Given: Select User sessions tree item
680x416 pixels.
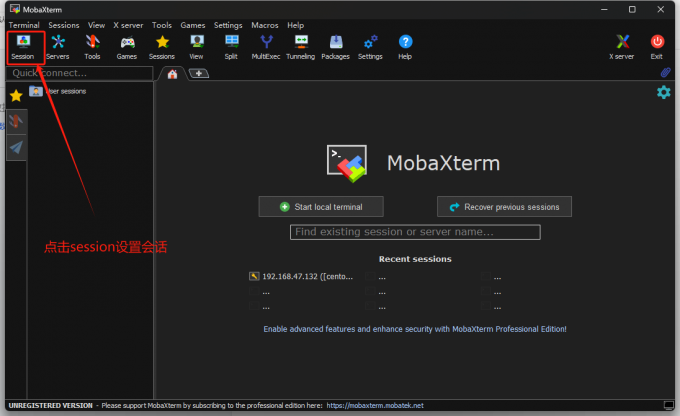Looking at the screenshot, I should pyautogui.click(x=58, y=91).
